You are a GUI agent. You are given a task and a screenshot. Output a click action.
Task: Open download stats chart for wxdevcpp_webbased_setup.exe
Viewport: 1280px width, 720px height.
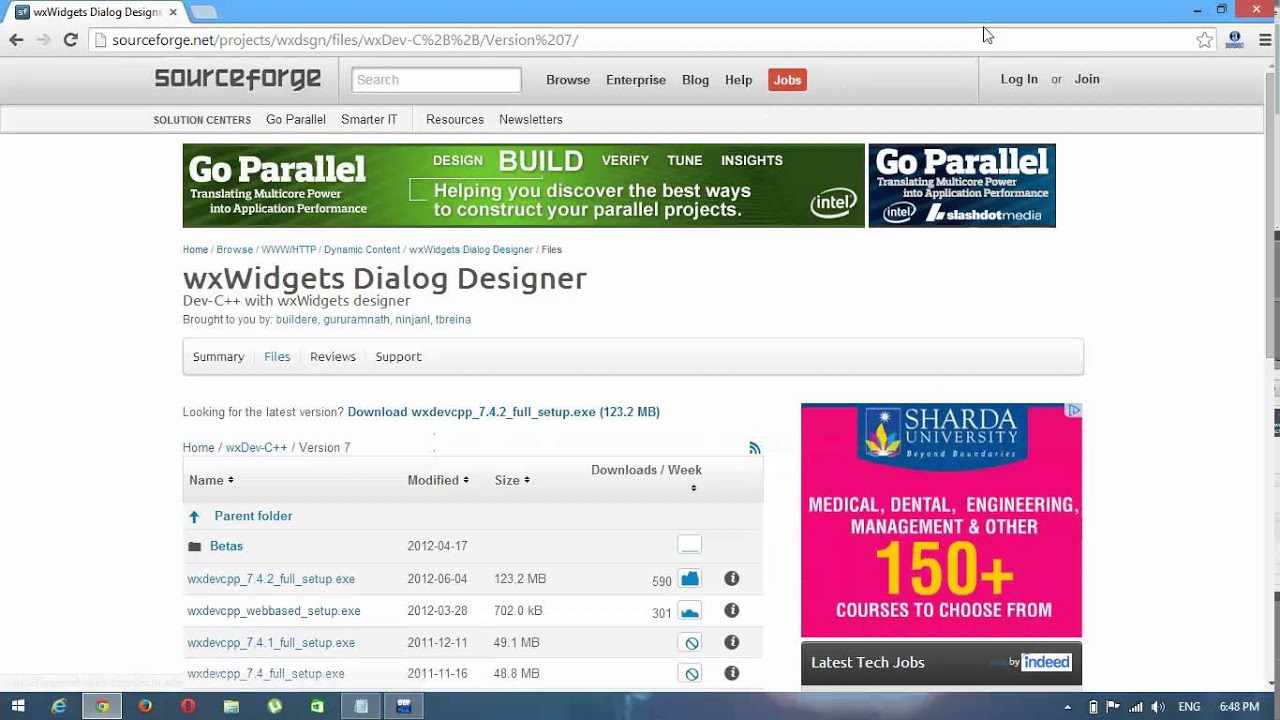[689, 610]
